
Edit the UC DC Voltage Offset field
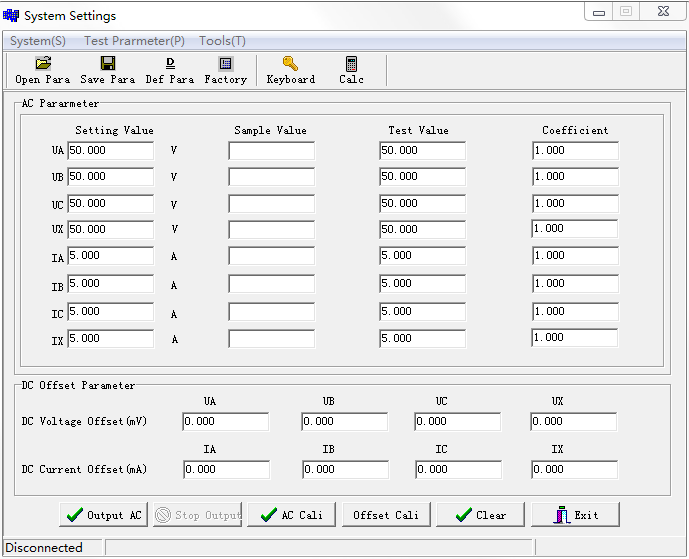[x=458, y=422]
